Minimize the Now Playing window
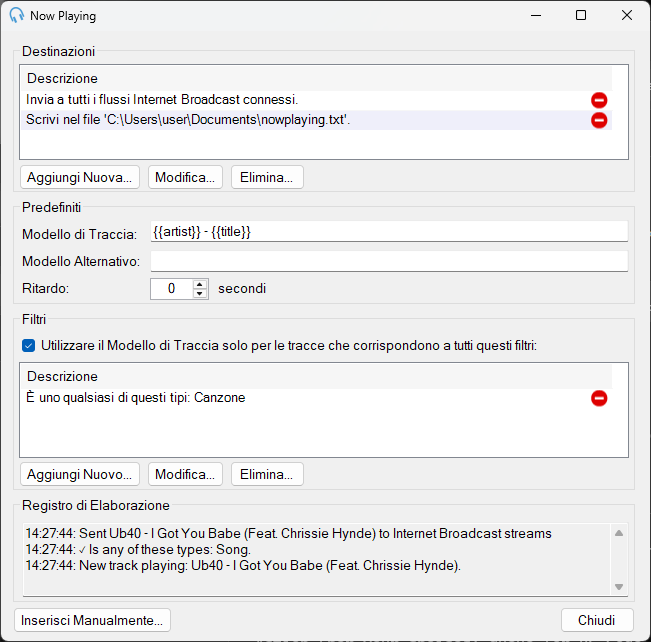This screenshot has width=651, height=642. pyautogui.click(x=536, y=15)
